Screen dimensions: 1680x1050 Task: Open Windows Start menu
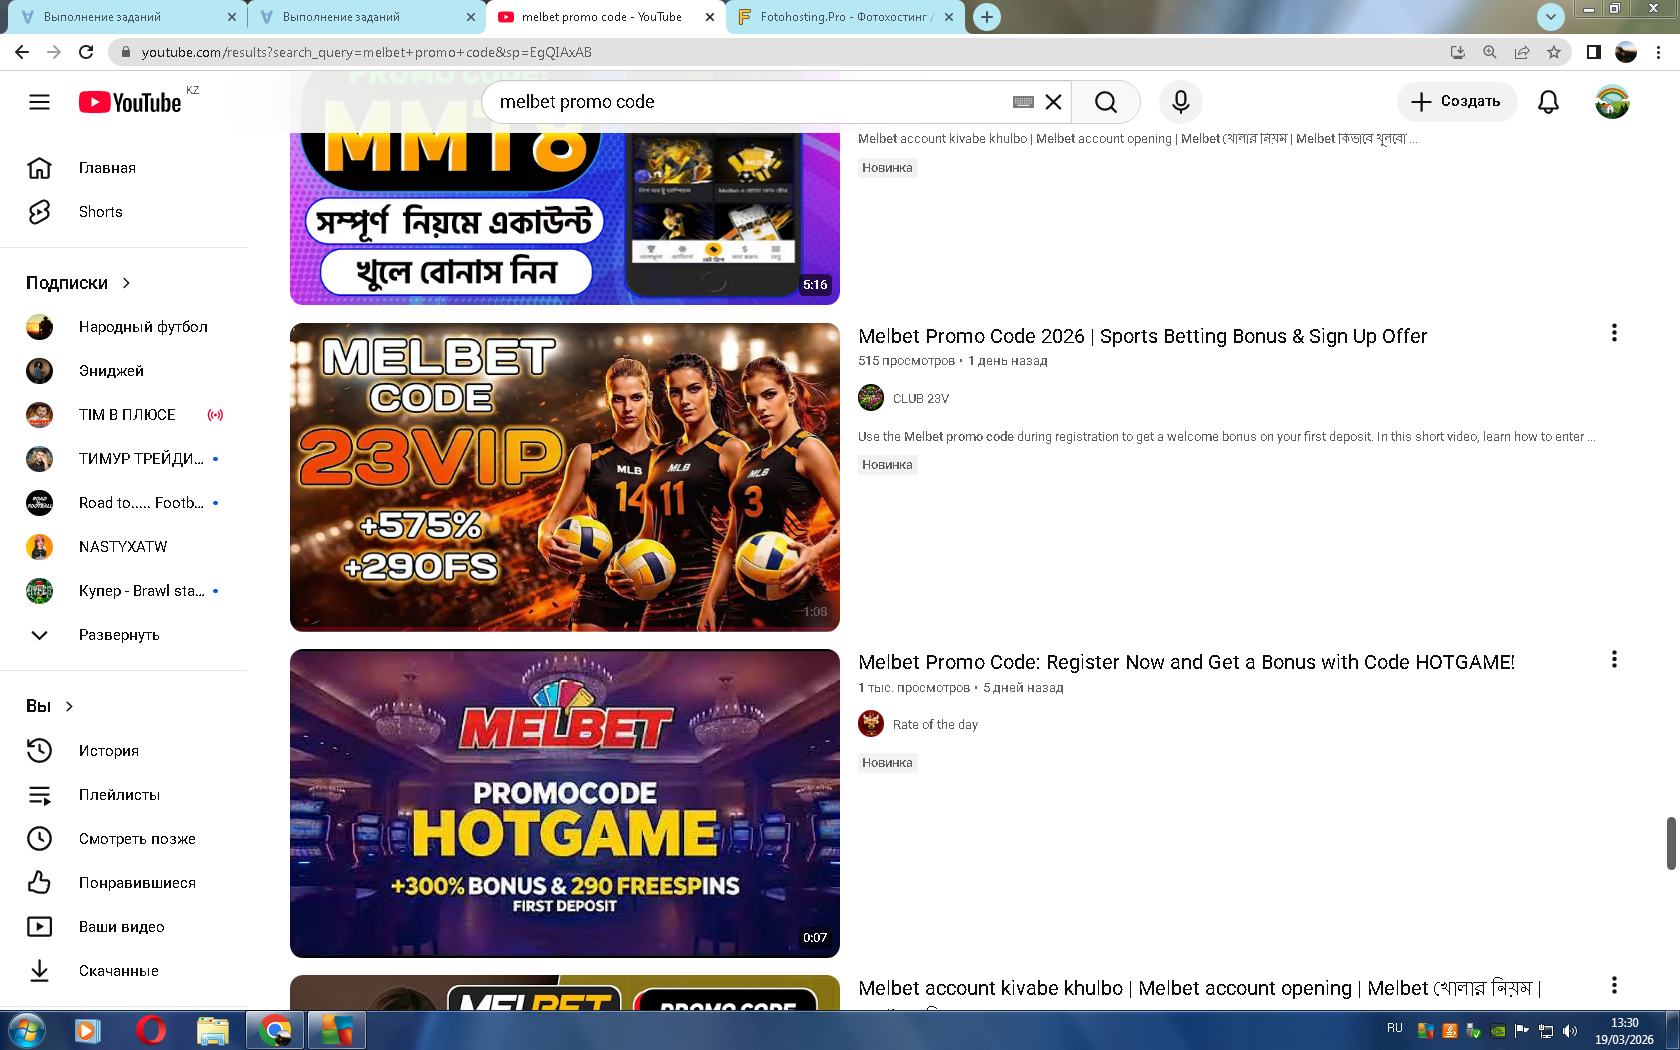[x=26, y=1030]
